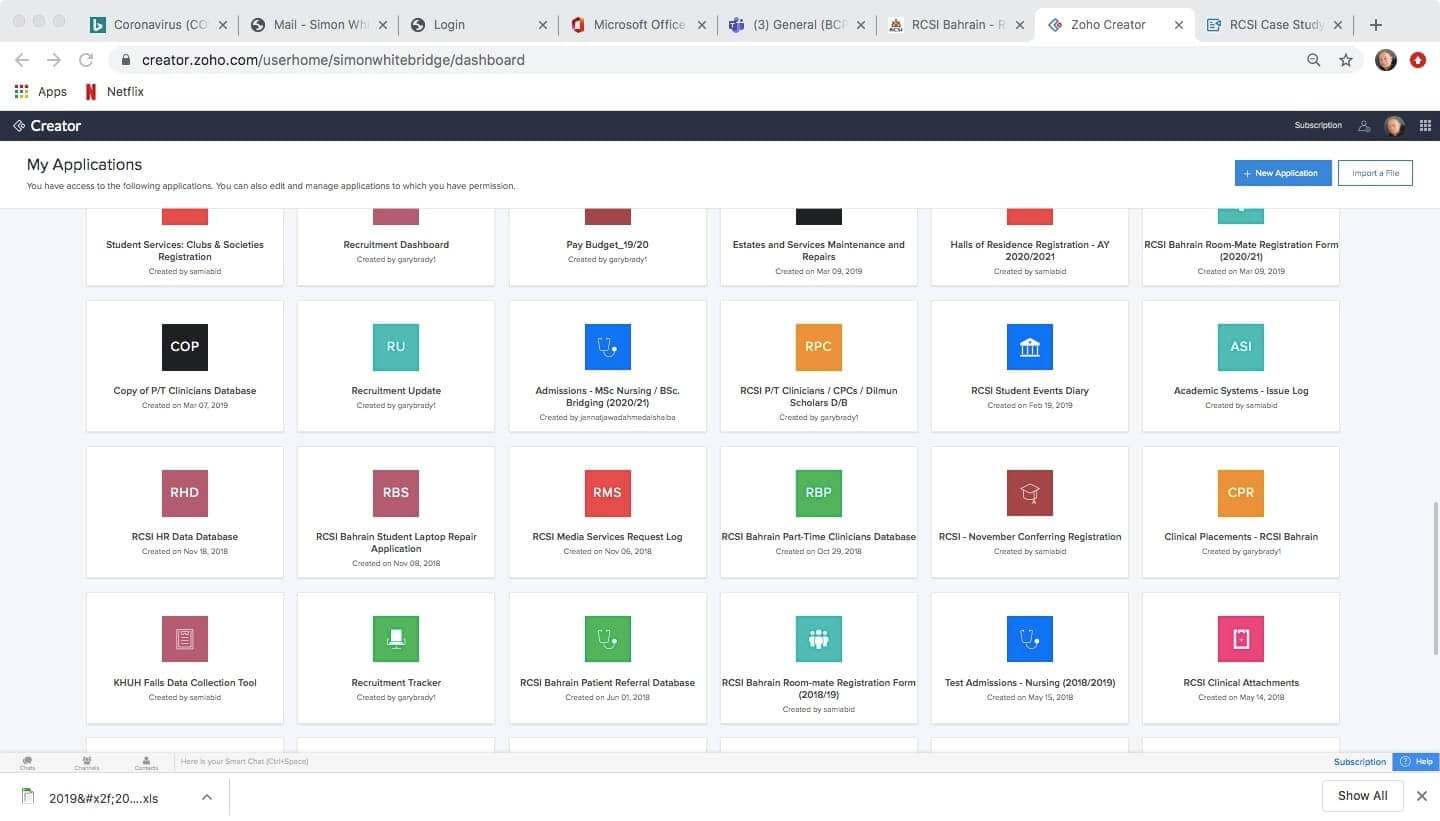Screen dimensions: 1440x821
Task: Click the Patient Referral Database stethoscope icon
Action: [607, 639]
